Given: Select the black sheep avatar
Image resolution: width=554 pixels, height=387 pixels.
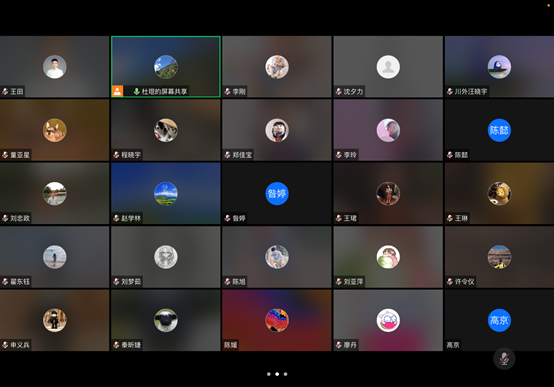Looking at the screenshot, I should click(166, 320).
